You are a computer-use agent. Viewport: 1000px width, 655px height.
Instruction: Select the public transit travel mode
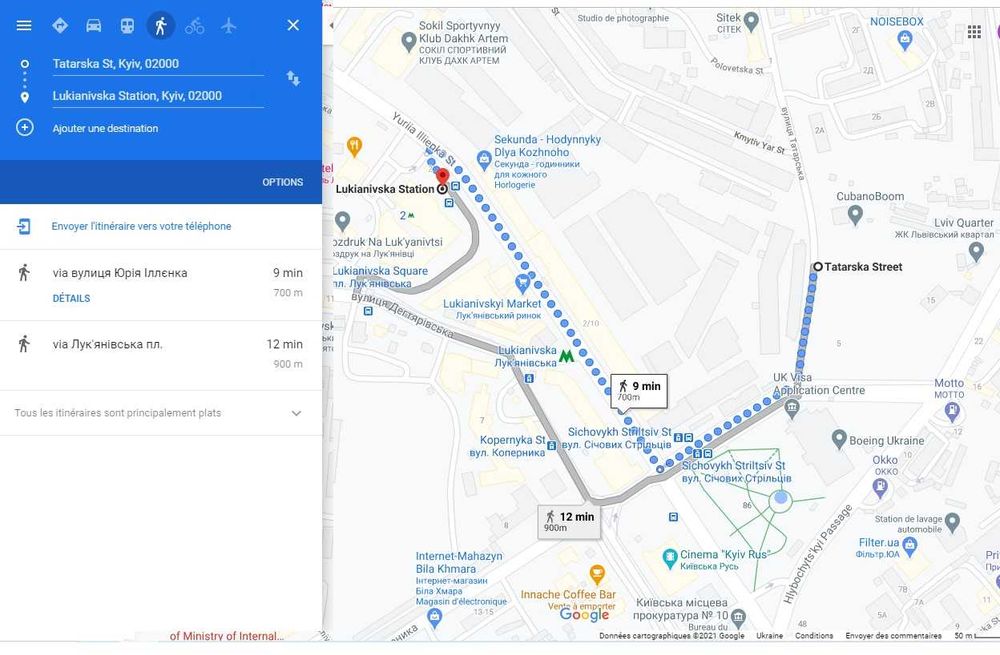[128, 26]
